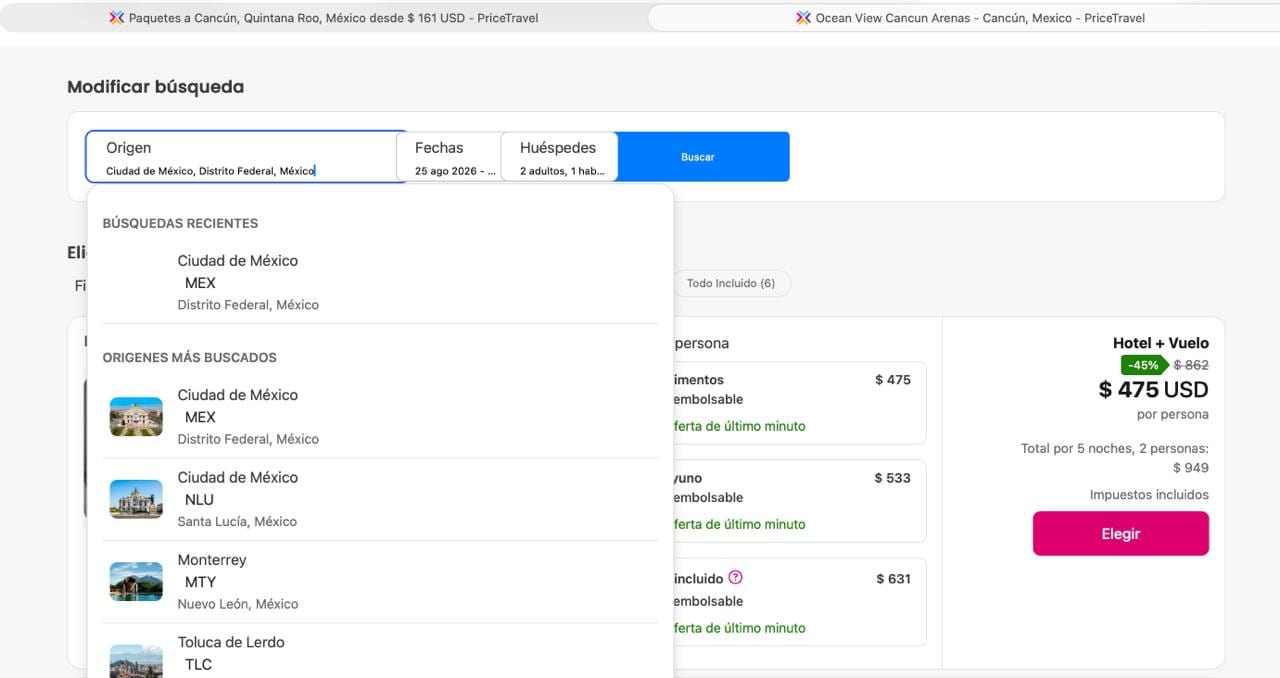1280x678 pixels.
Task: Click the pink Elegir button
Action: click(x=1121, y=534)
